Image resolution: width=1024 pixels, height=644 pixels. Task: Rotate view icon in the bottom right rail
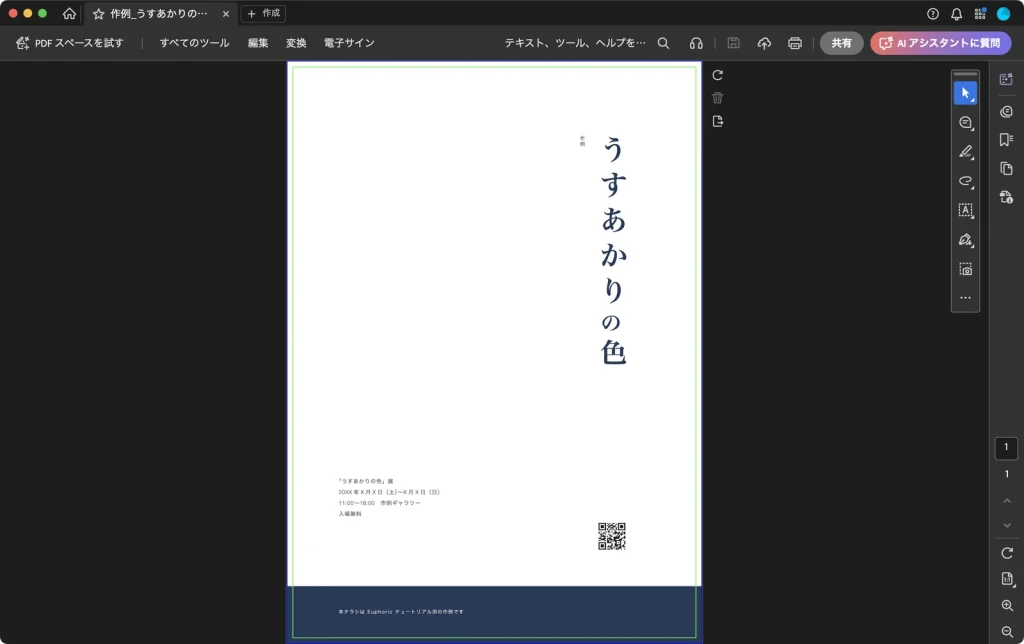click(1006, 553)
